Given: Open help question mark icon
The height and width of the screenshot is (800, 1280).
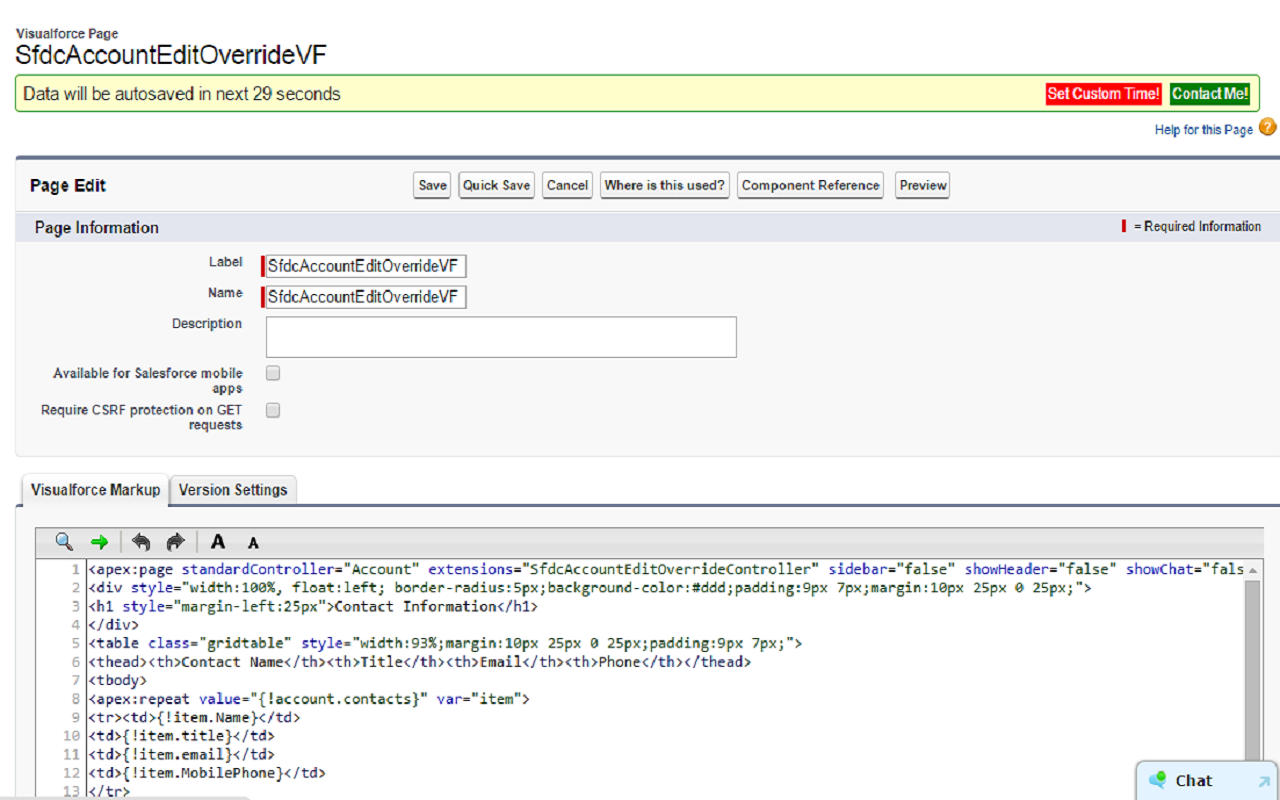Looking at the screenshot, I should [1267, 127].
